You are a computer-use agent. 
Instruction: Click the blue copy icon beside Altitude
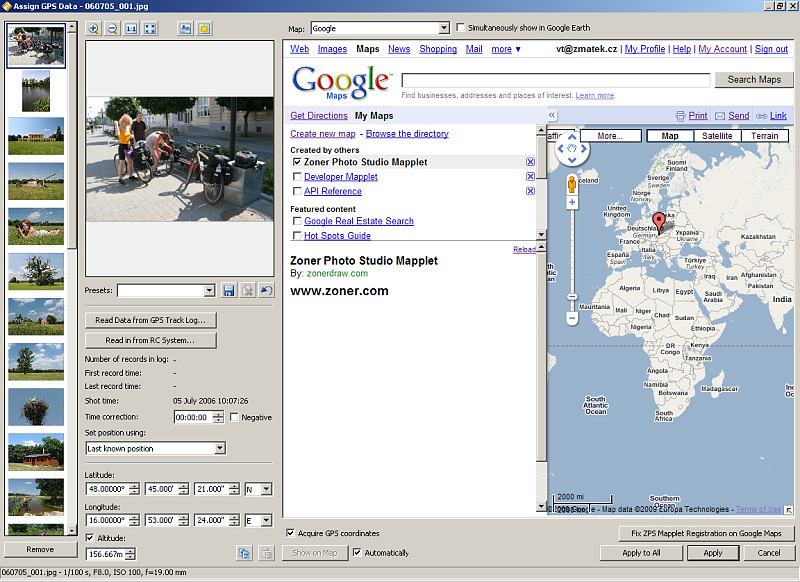click(x=244, y=553)
